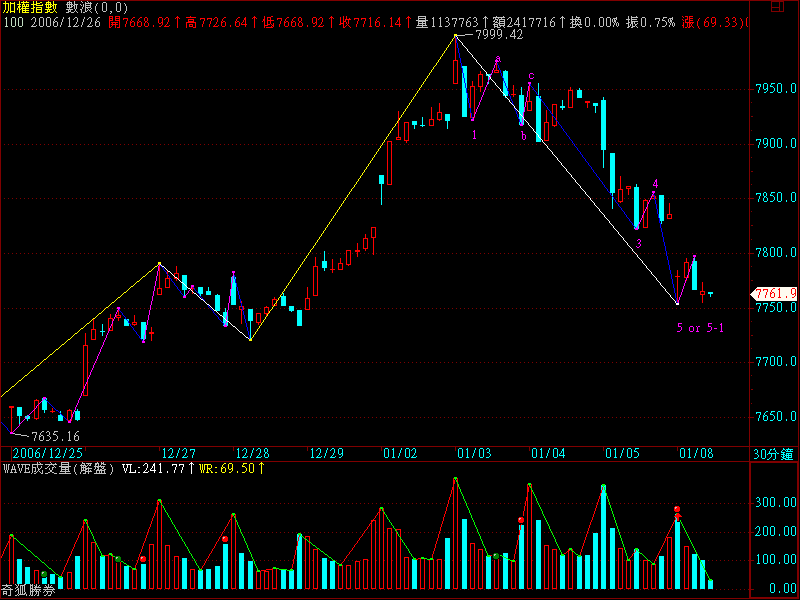The height and width of the screenshot is (600, 800).
Task: Click the 7635.16 low price marker
Action: click(x=55, y=436)
